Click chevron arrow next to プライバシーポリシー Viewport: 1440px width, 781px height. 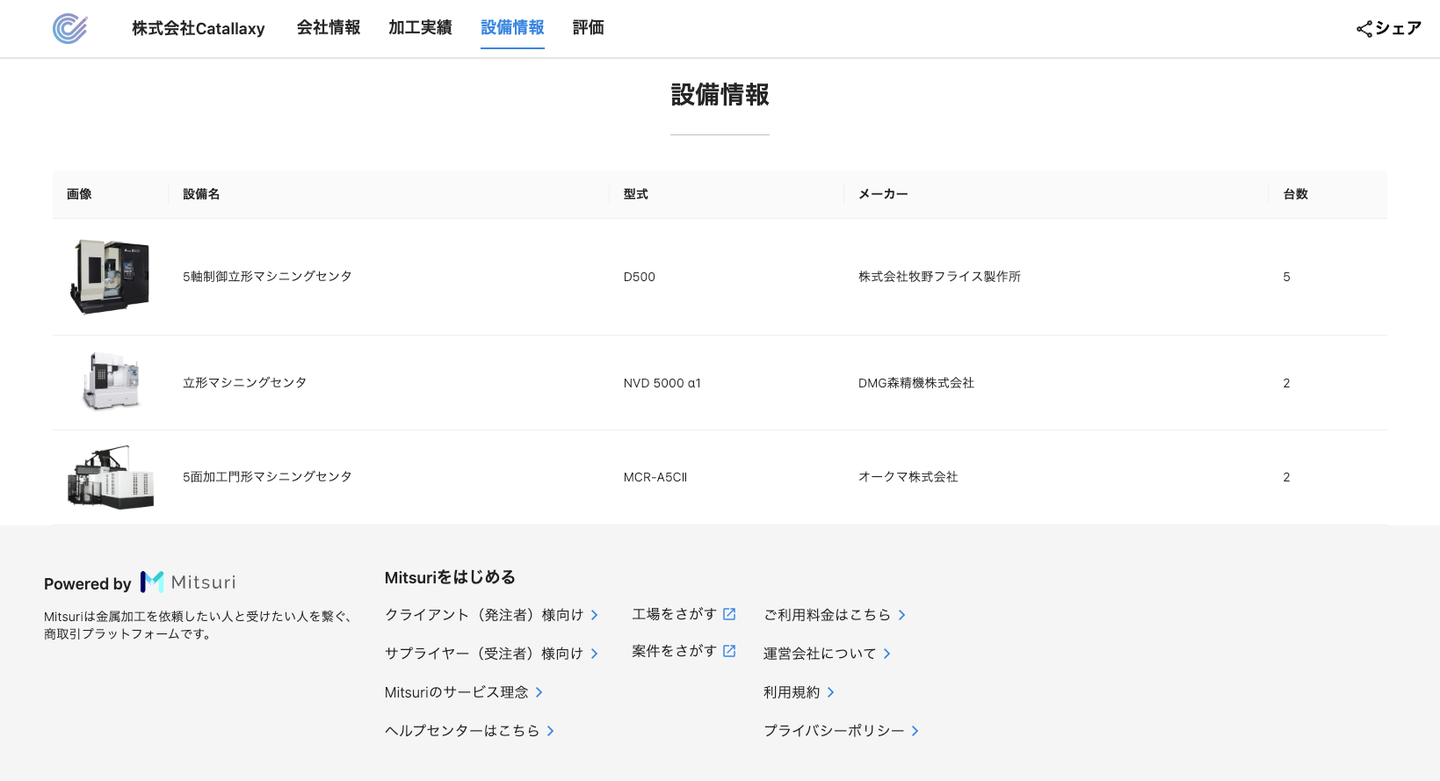[x=915, y=731]
